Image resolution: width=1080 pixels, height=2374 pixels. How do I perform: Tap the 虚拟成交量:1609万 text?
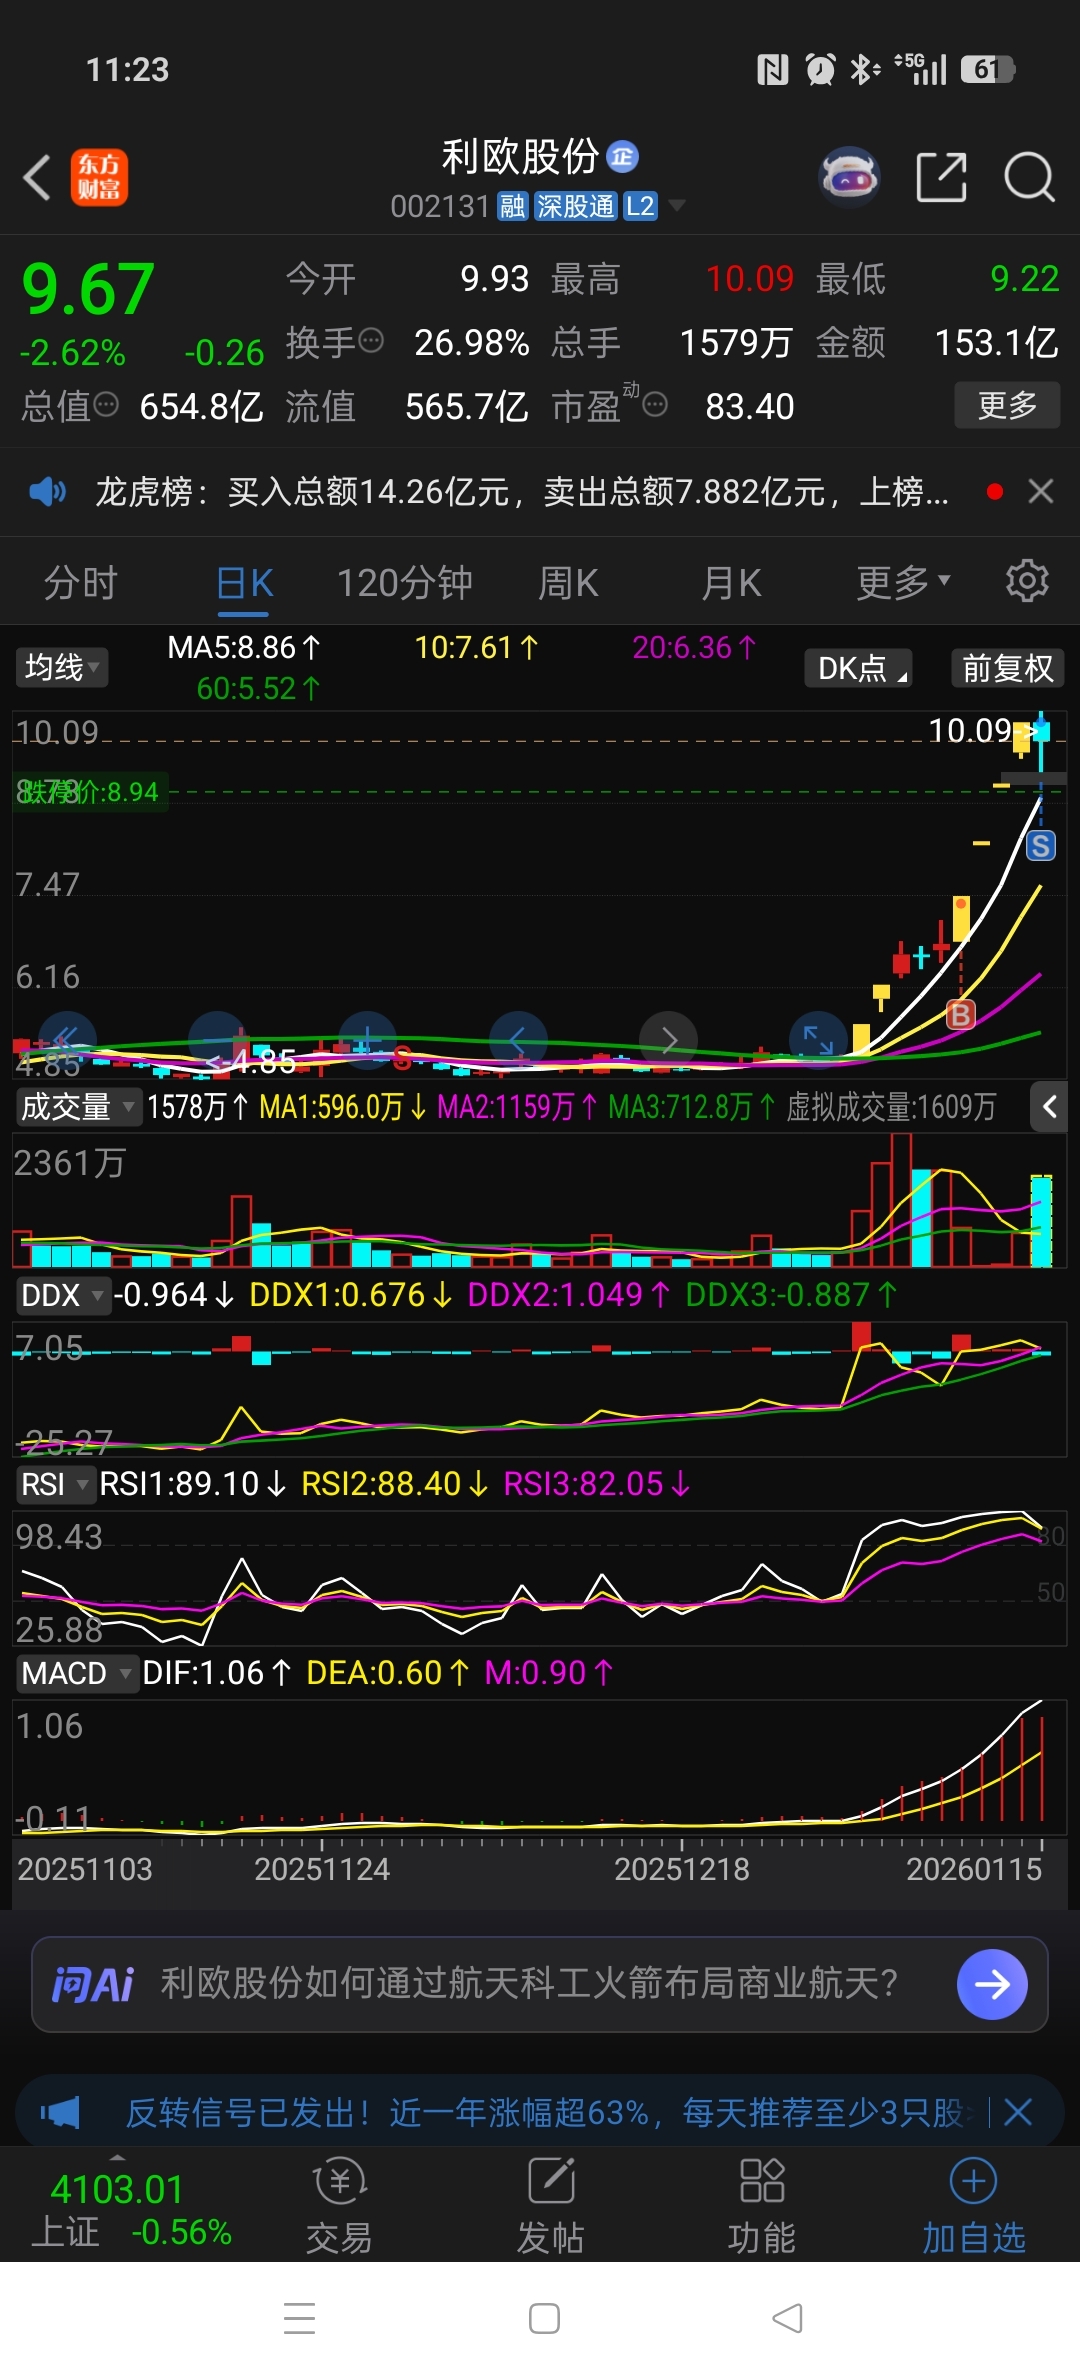click(x=891, y=1107)
